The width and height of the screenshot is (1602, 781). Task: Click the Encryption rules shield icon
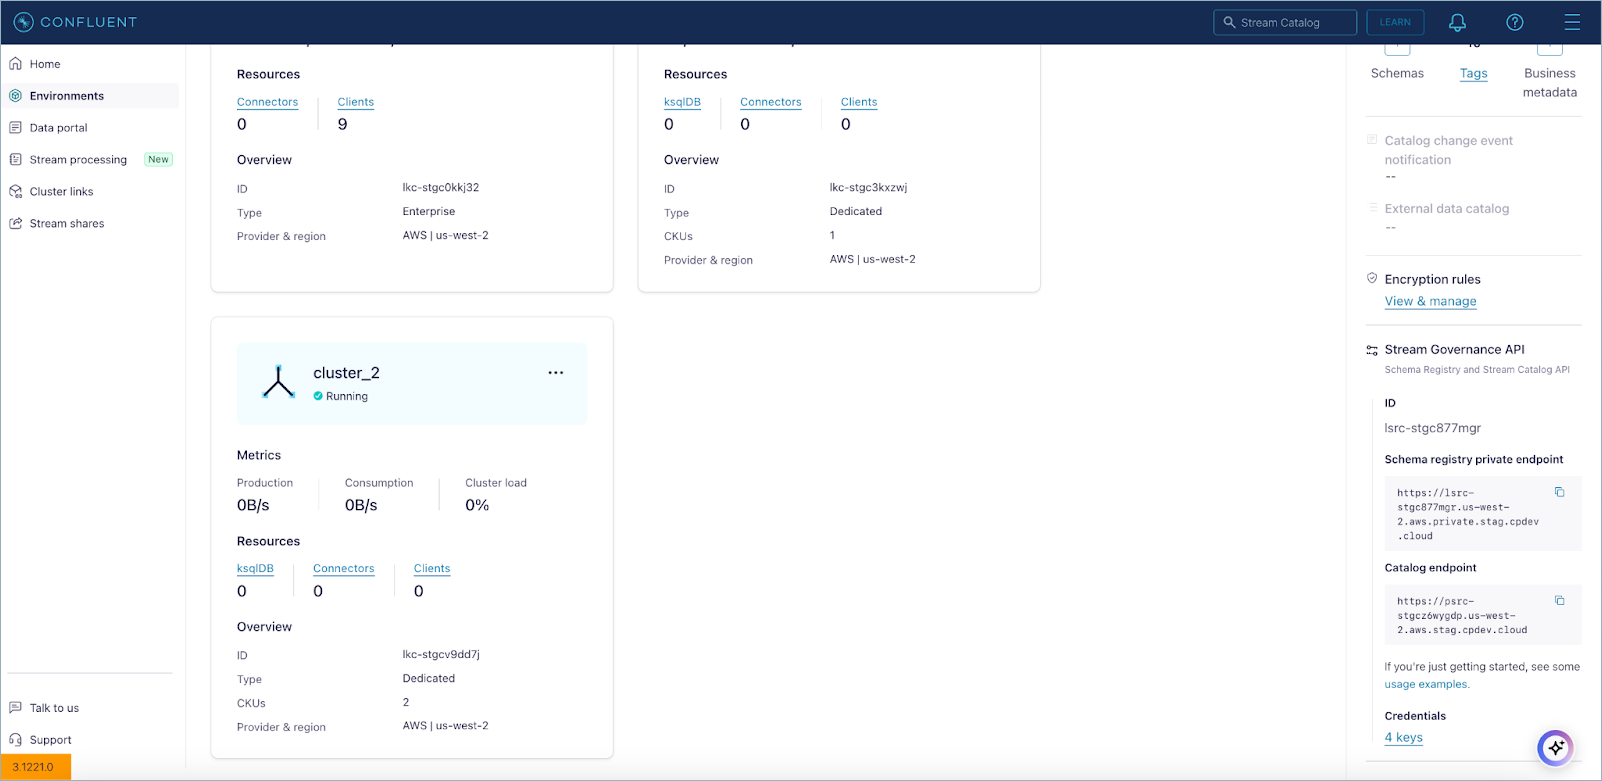coord(1372,278)
